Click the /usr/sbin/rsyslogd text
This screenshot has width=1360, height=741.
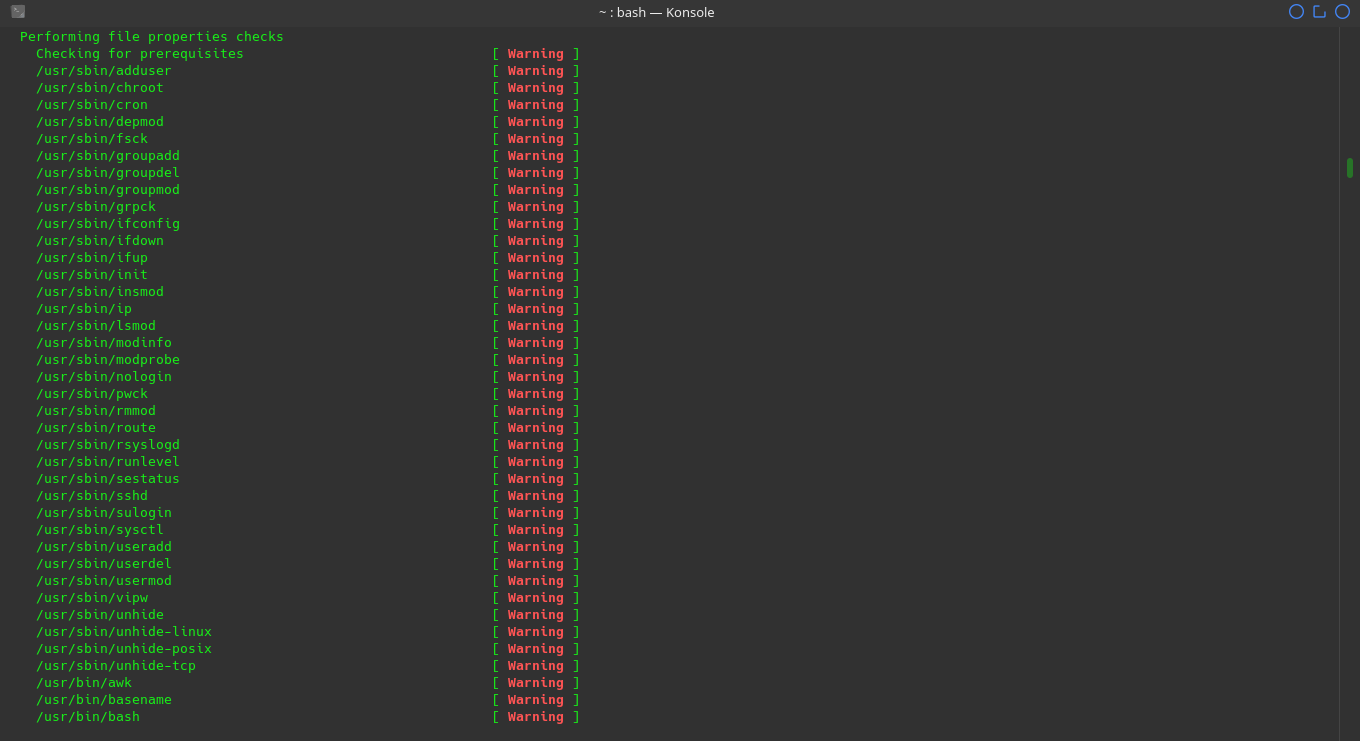pos(108,445)
